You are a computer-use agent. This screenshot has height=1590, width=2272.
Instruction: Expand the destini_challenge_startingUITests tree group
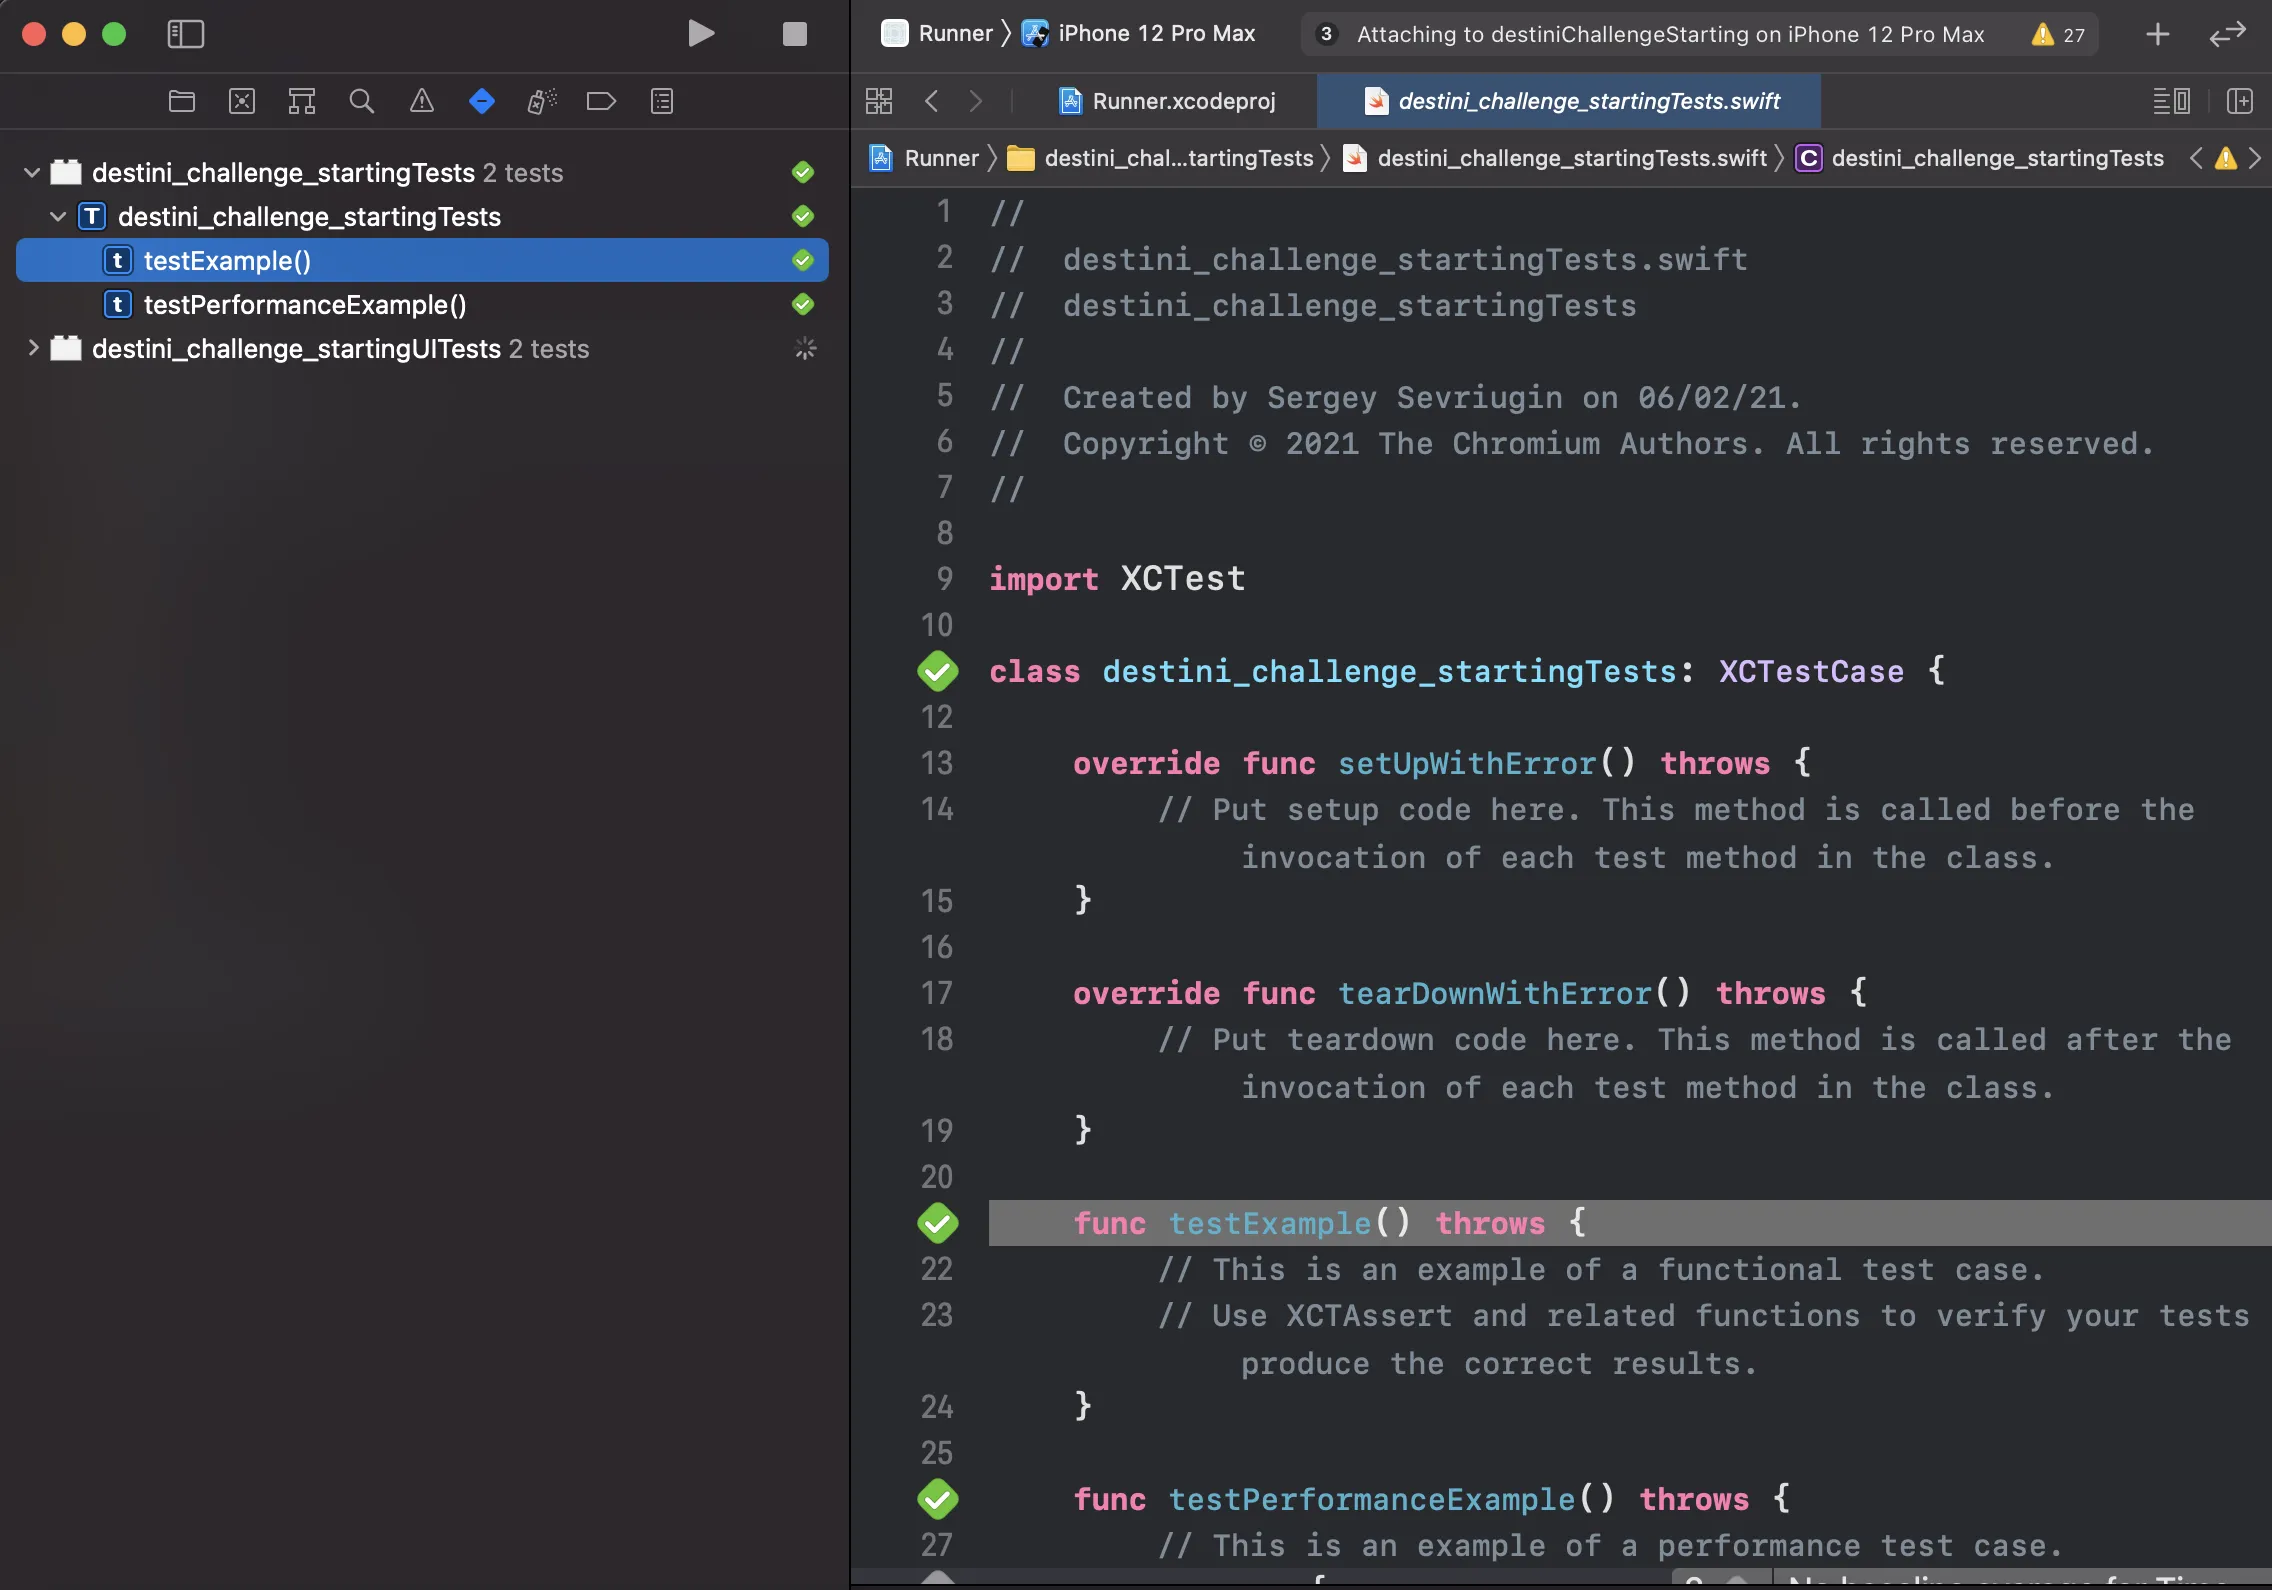(x=31, y=349)
